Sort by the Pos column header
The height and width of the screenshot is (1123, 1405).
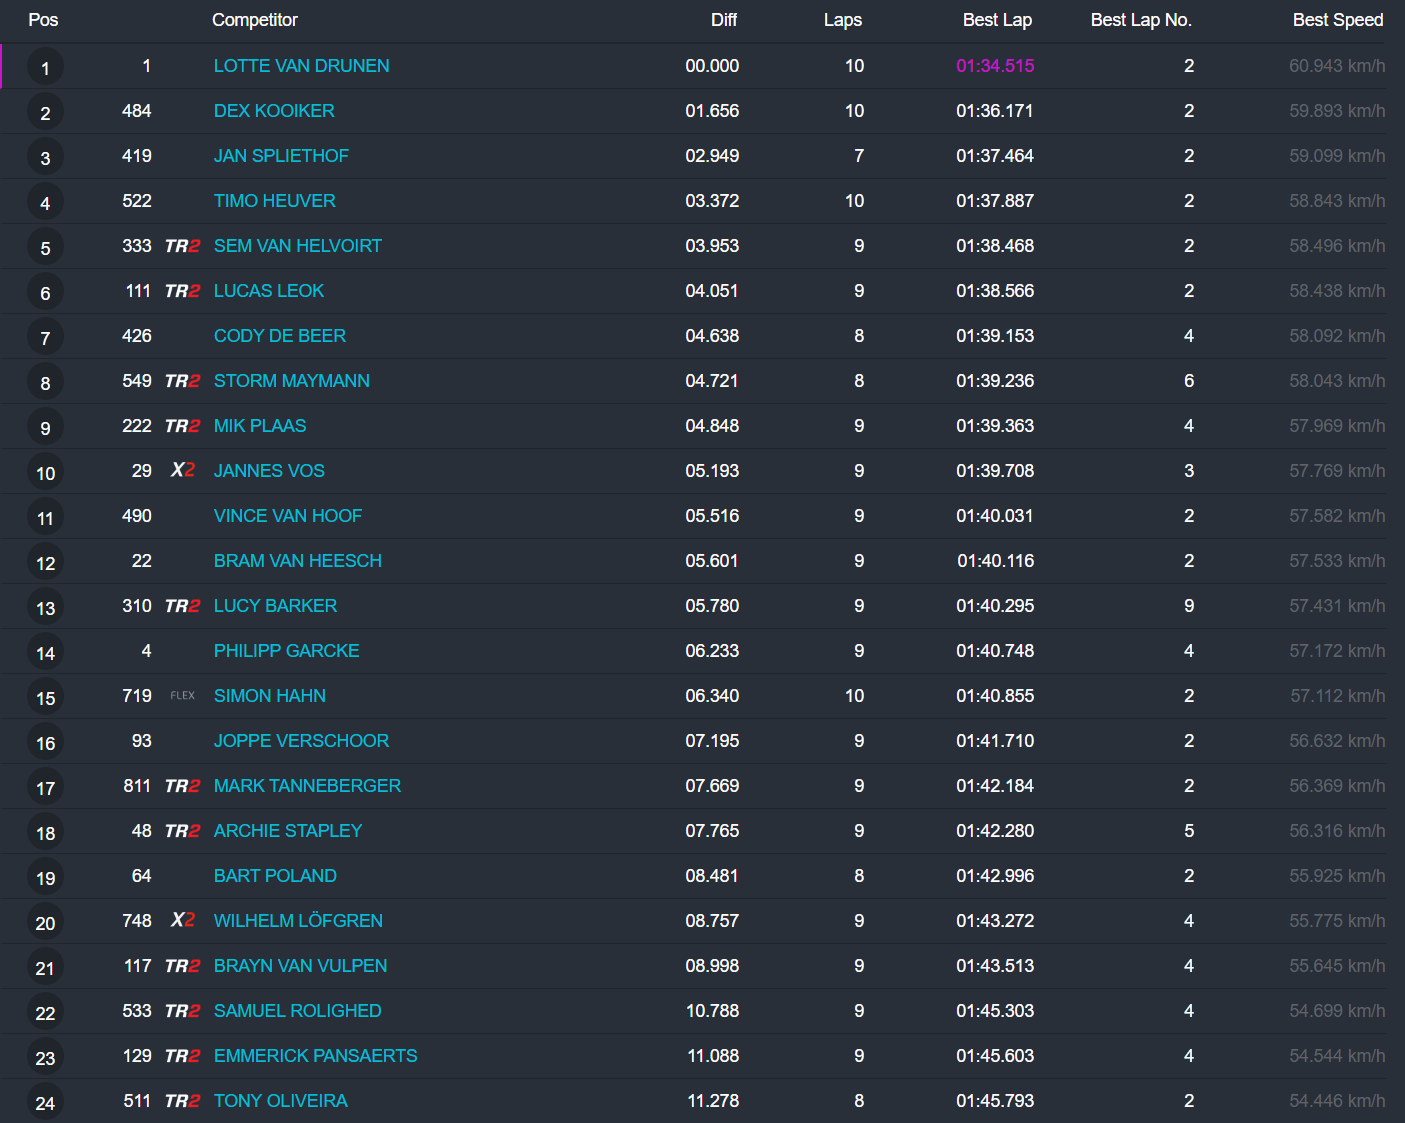(43, 20)
